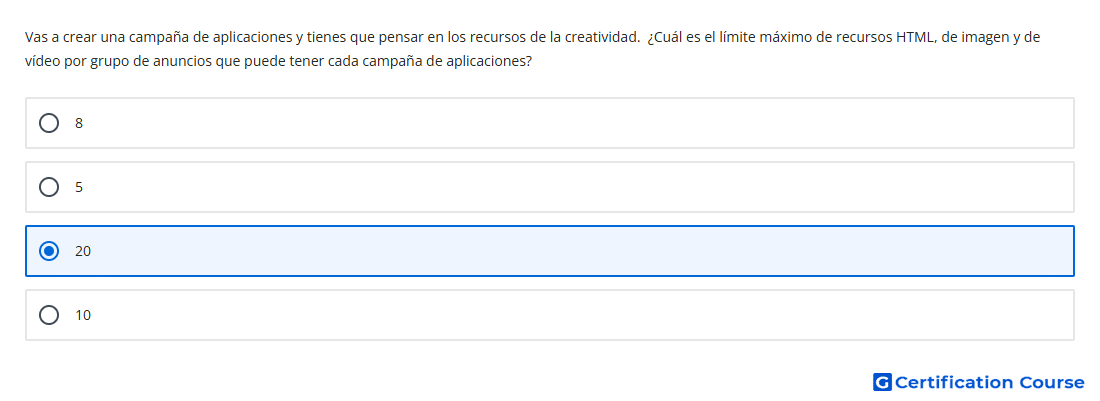Open the Certification Course link text
The height and width of the screenshot is (401, 1100).
click(x=989, y=382)
